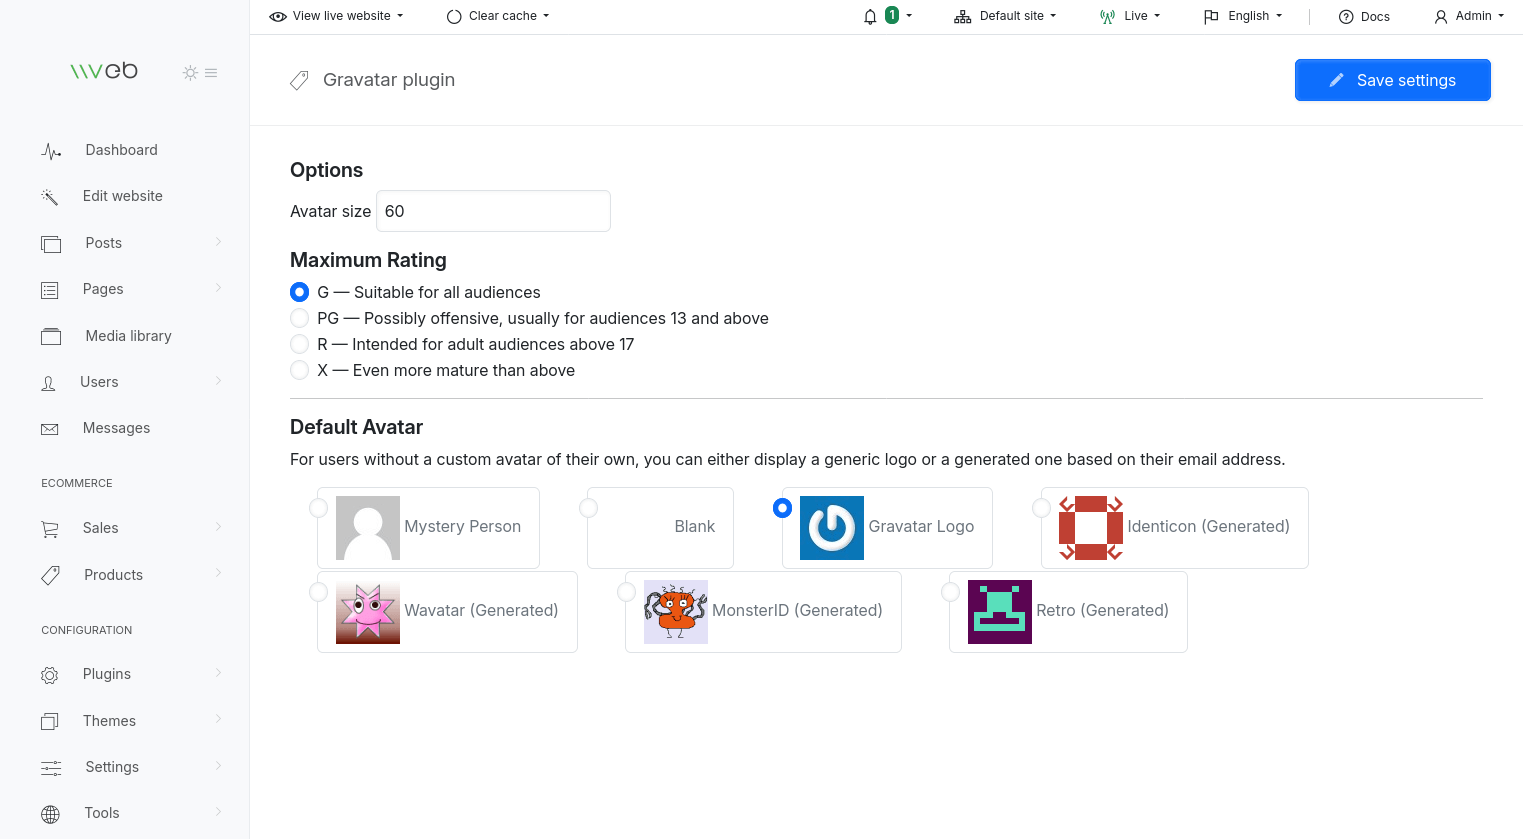Expand the Settings sidebar section
1523x839 pixels.
click(111, 767)
